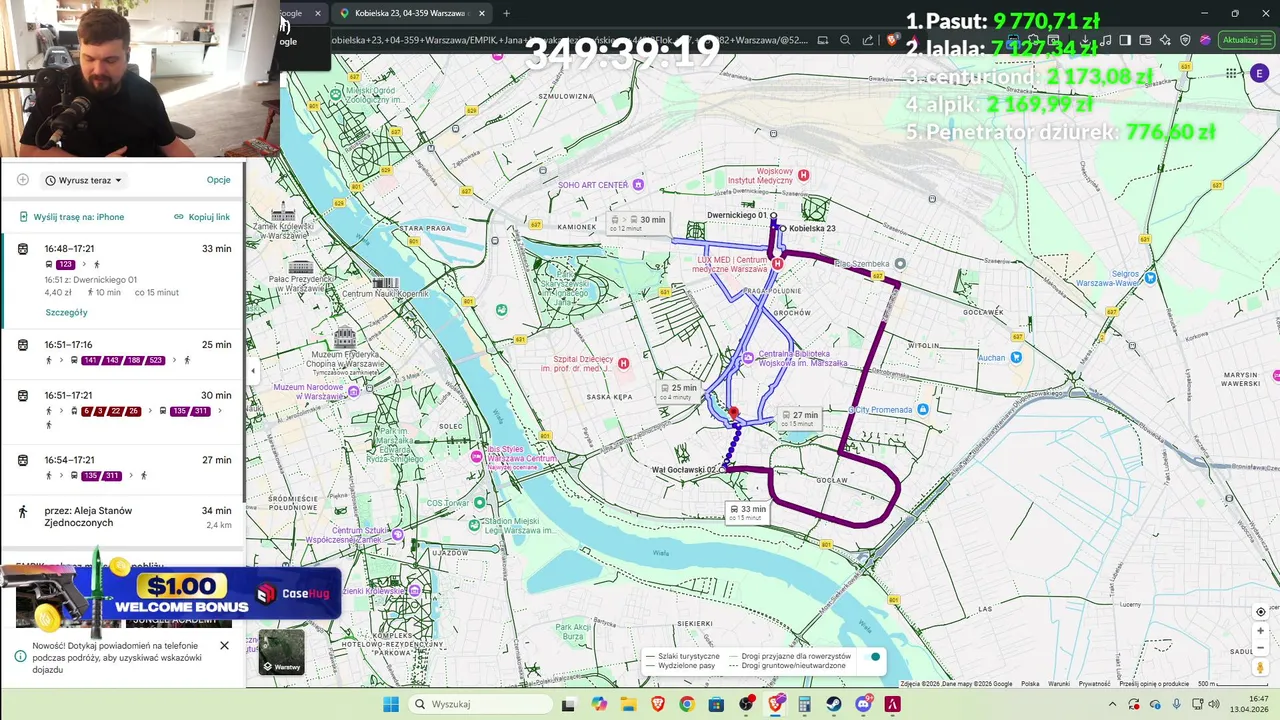Click the transit icon of the 16:48 route
1280x720 pixels.
pos(23,249)
